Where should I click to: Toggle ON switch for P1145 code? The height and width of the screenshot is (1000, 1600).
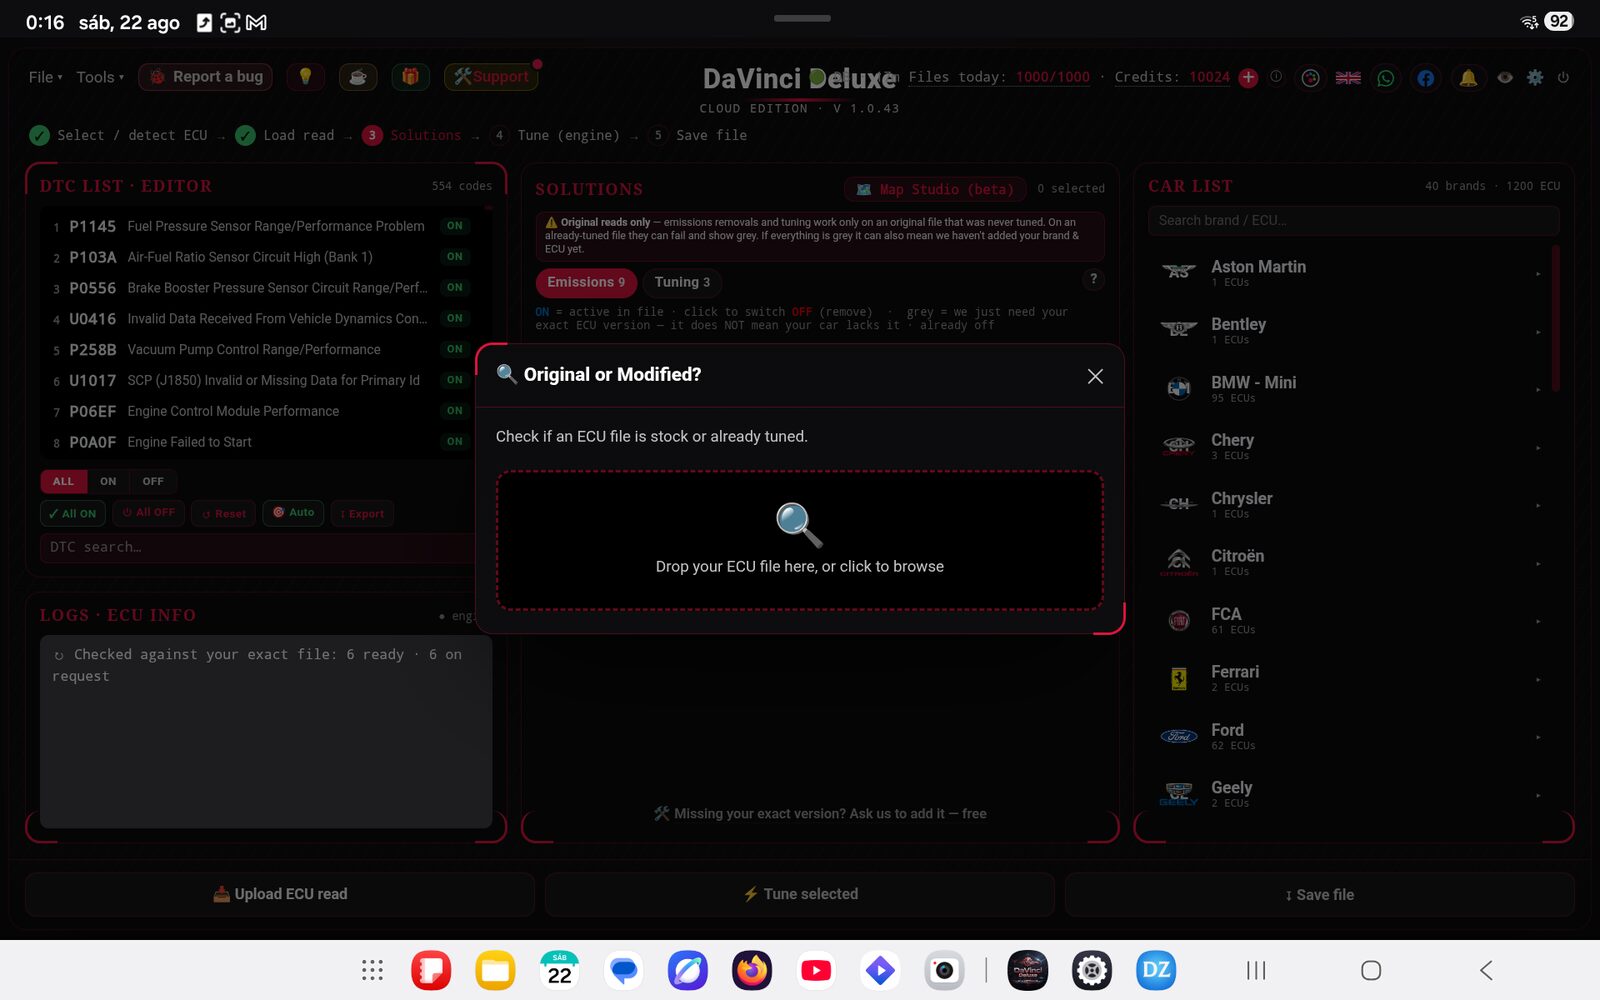coord(455,226)
